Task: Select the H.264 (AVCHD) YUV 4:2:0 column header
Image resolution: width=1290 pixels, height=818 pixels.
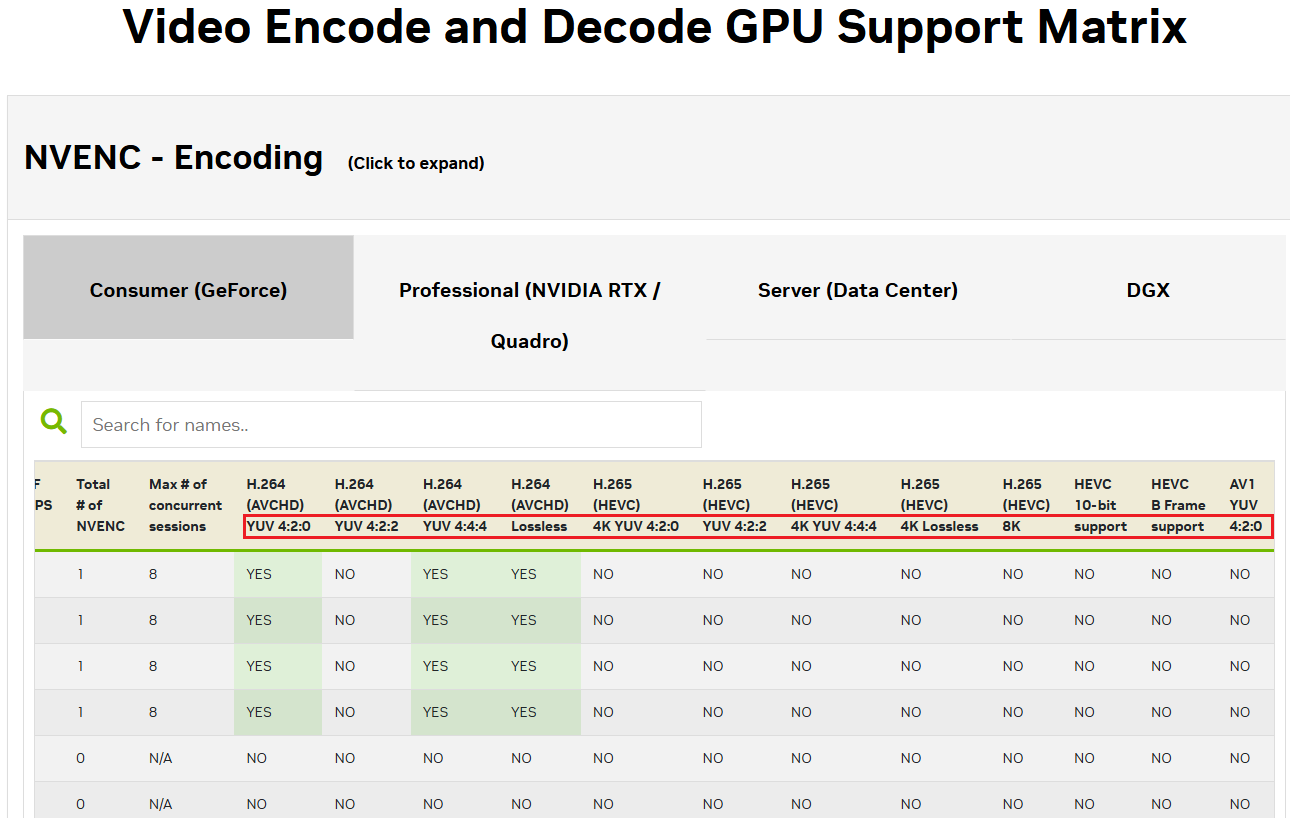Action: (x=278, y=505)
